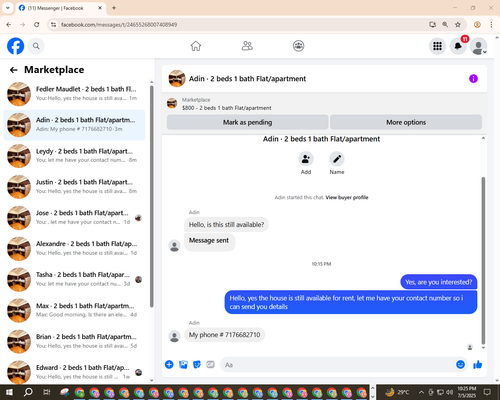Open Windows notification center icon

[487, 392]
